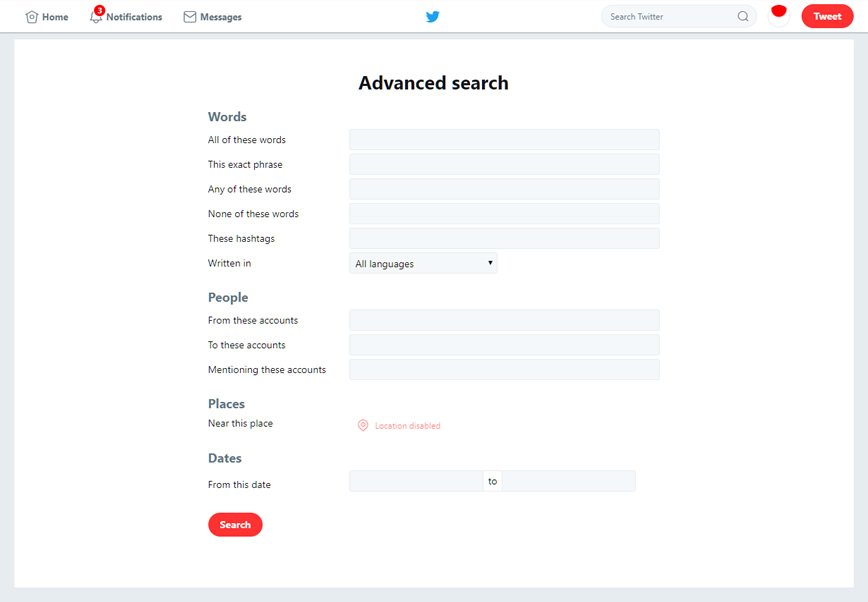Click the Written in label

(230, 263)
